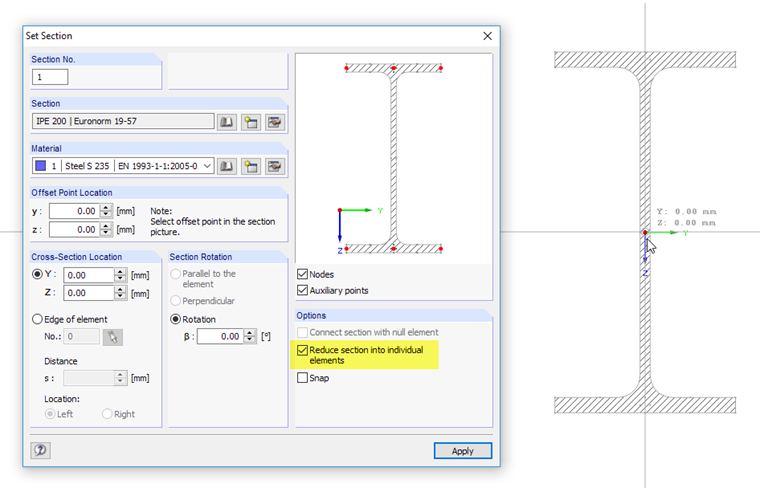Select the bottom-center red node in preview
760x491 pixels.
(394, 249)
